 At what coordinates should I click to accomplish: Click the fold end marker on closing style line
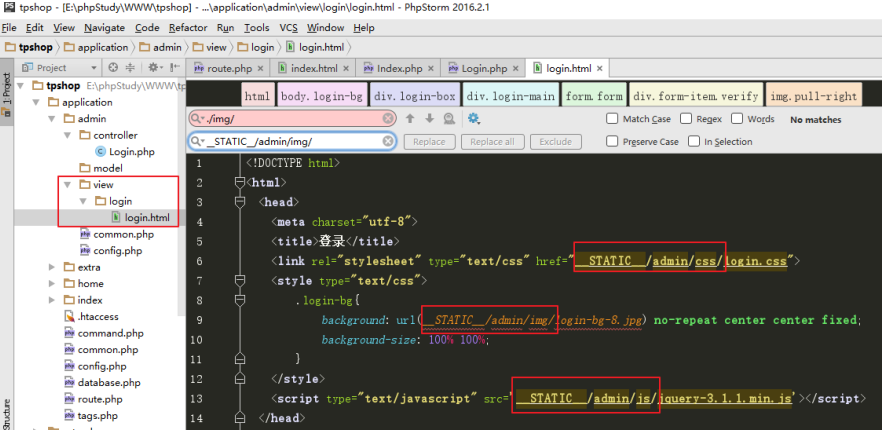coord(240,379)
